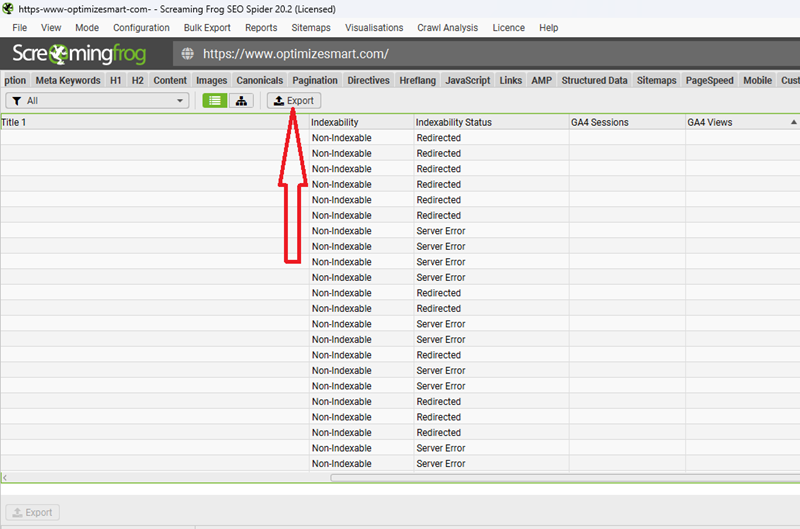Select the last Server Error cell
The width and height of the screenshot is (800, 529).
[x=491, y=463]
